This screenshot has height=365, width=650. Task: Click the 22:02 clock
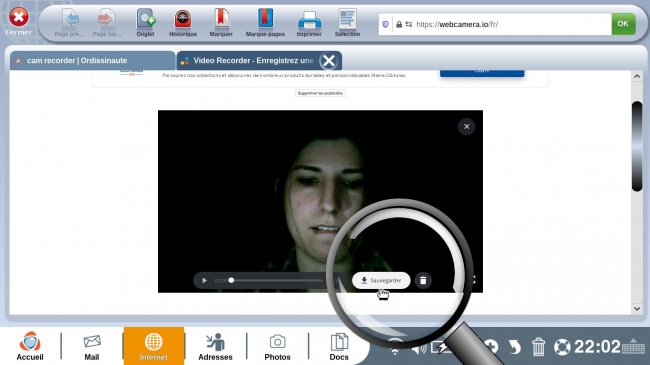597,347
